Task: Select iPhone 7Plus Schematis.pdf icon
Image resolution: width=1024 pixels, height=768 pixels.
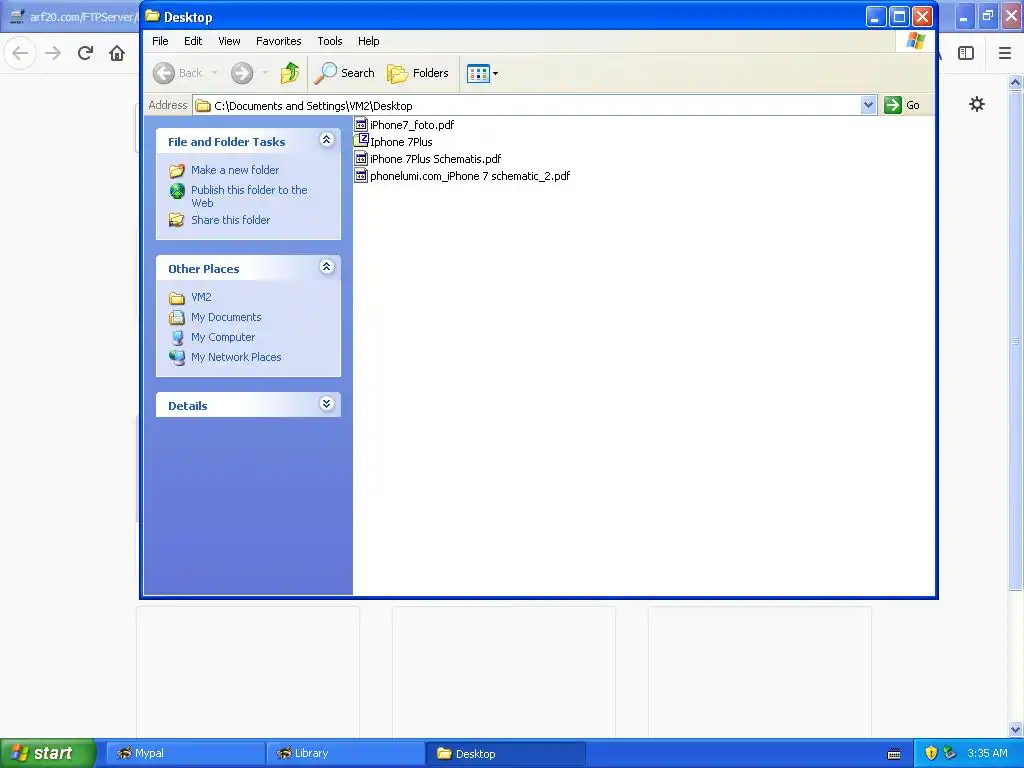Action: [361, 158]
